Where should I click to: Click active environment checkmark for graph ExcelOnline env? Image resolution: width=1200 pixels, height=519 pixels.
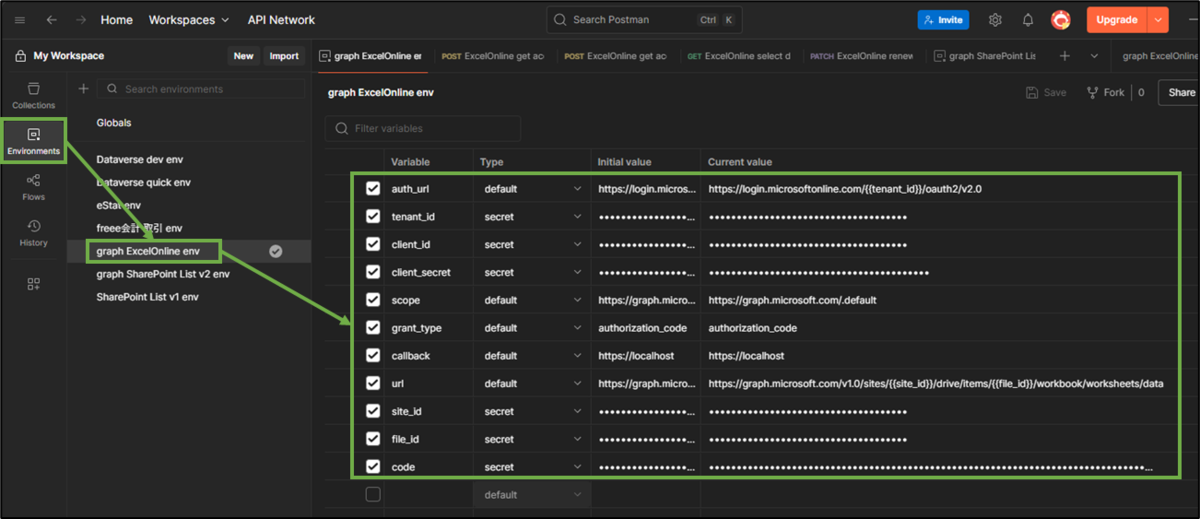[276, 252]
